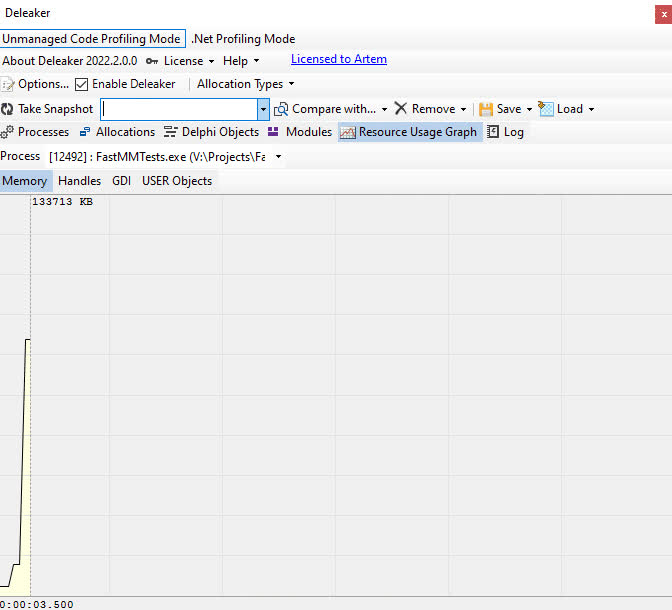The width and height of the screenshot is (672, 610).
Task: Click the Save floppy disk icon
Action: (486, 109)
